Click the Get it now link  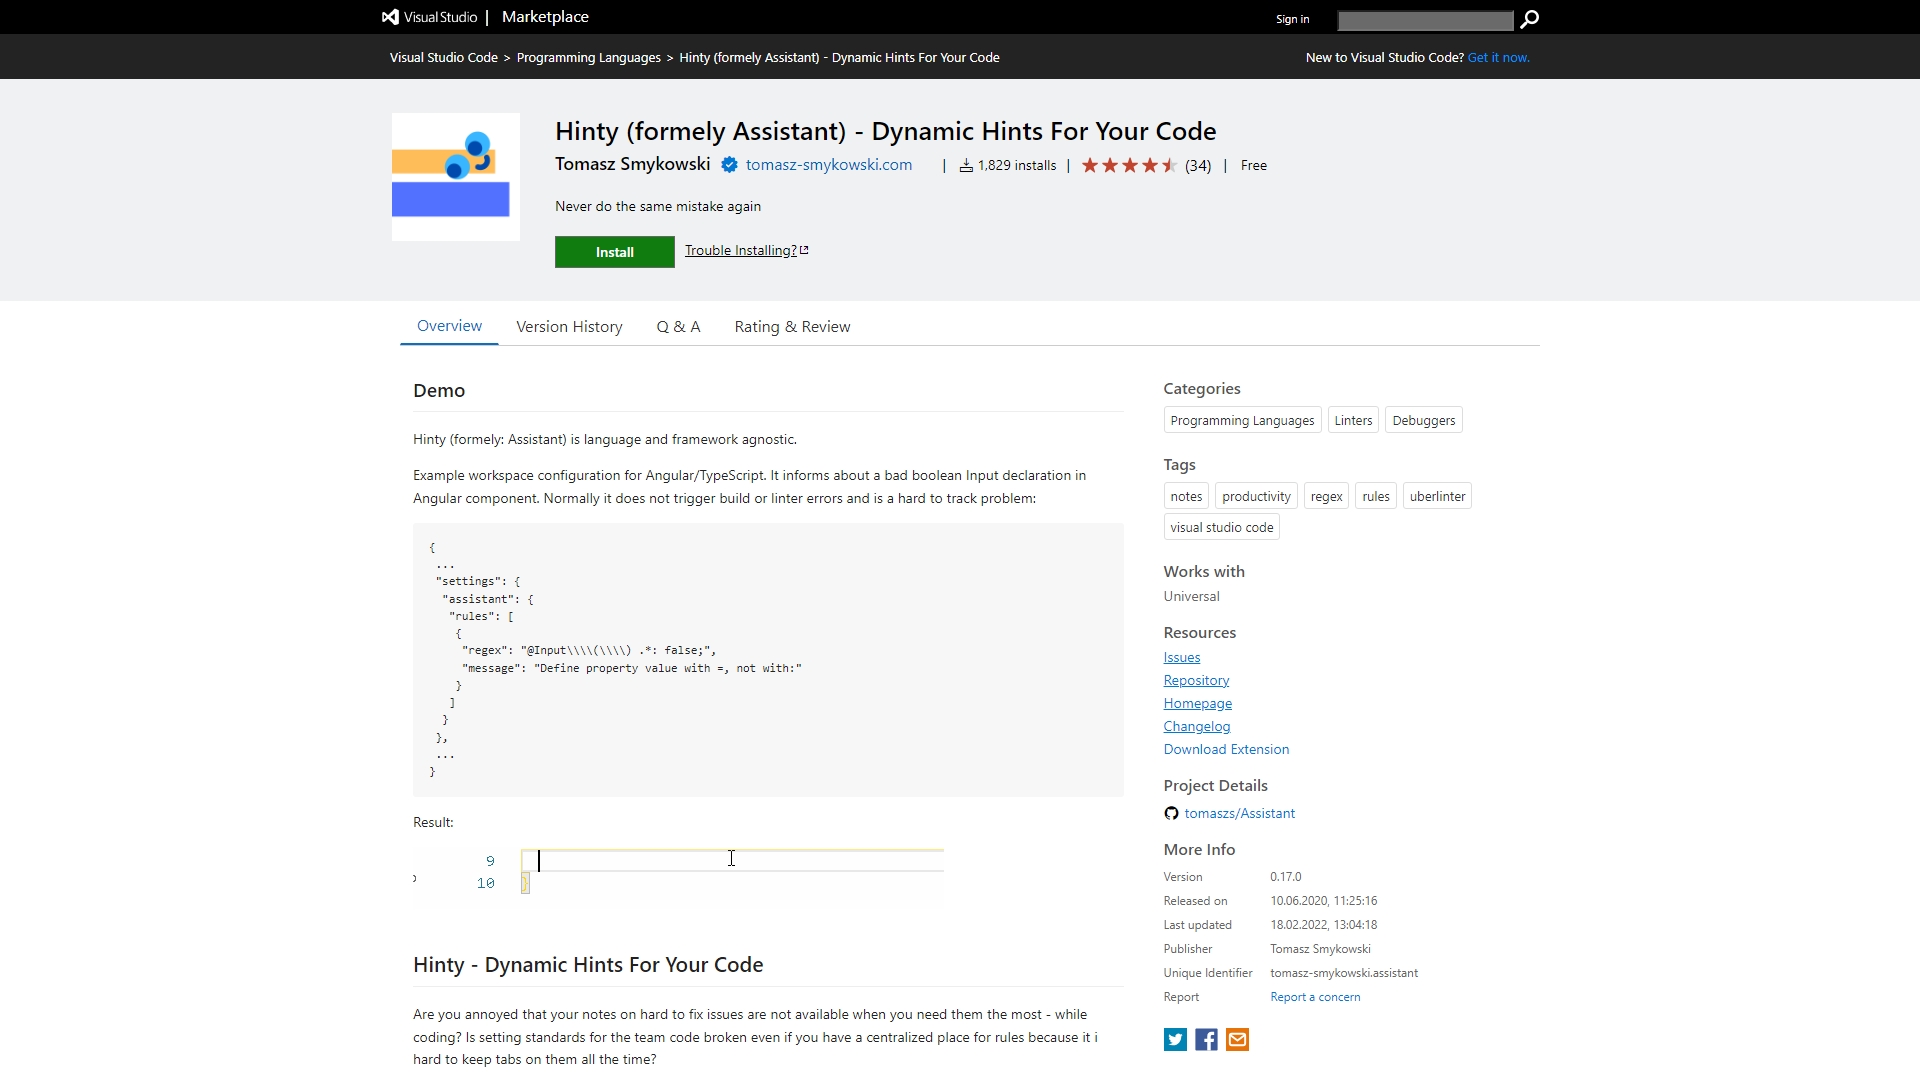[x=1498, y=58]
